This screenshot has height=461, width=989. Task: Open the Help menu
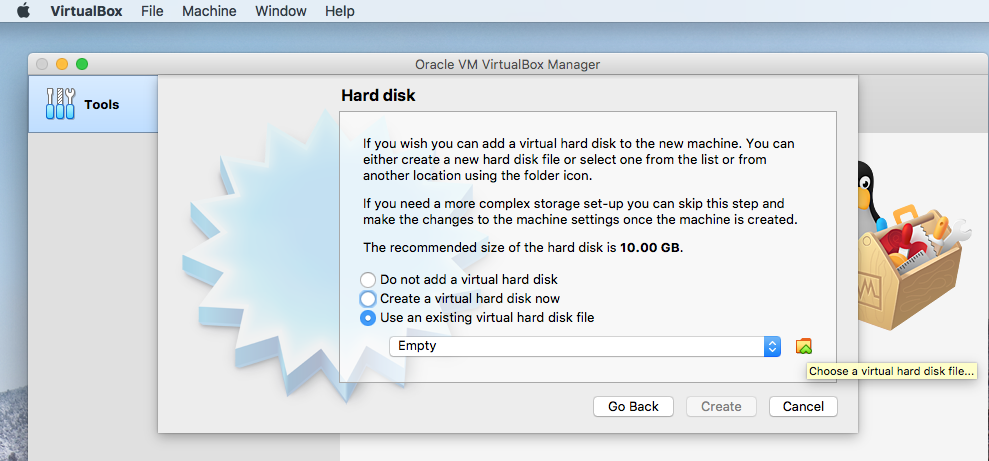coord(340,11)
